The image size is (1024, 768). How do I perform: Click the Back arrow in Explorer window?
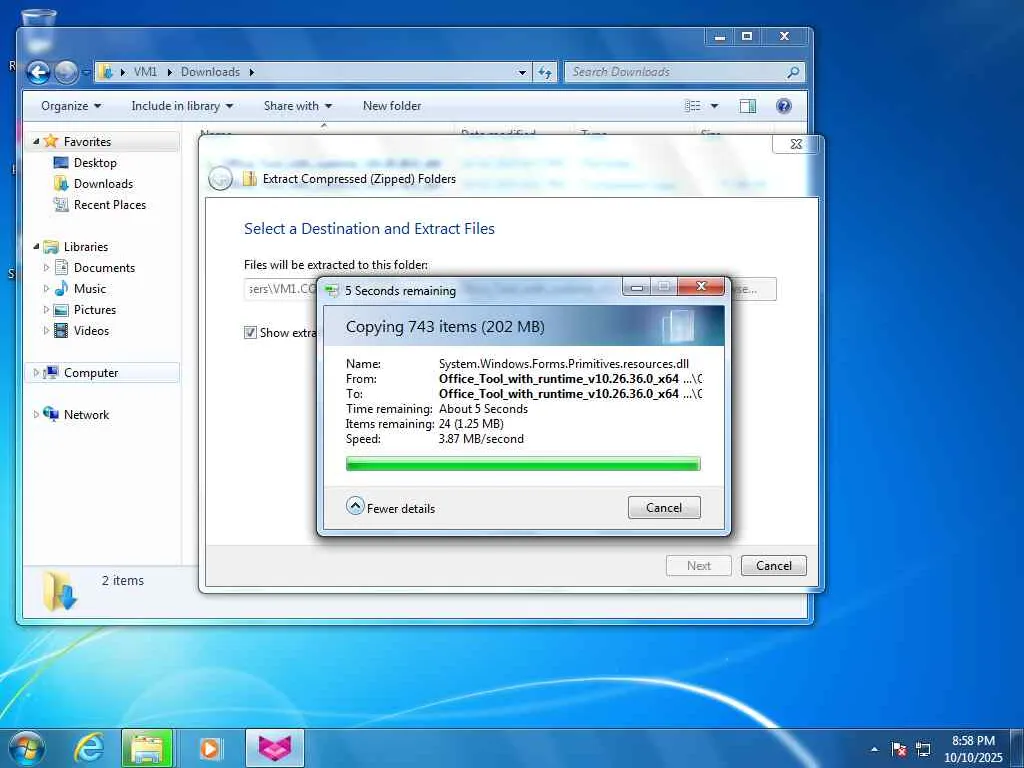[39, 72]
